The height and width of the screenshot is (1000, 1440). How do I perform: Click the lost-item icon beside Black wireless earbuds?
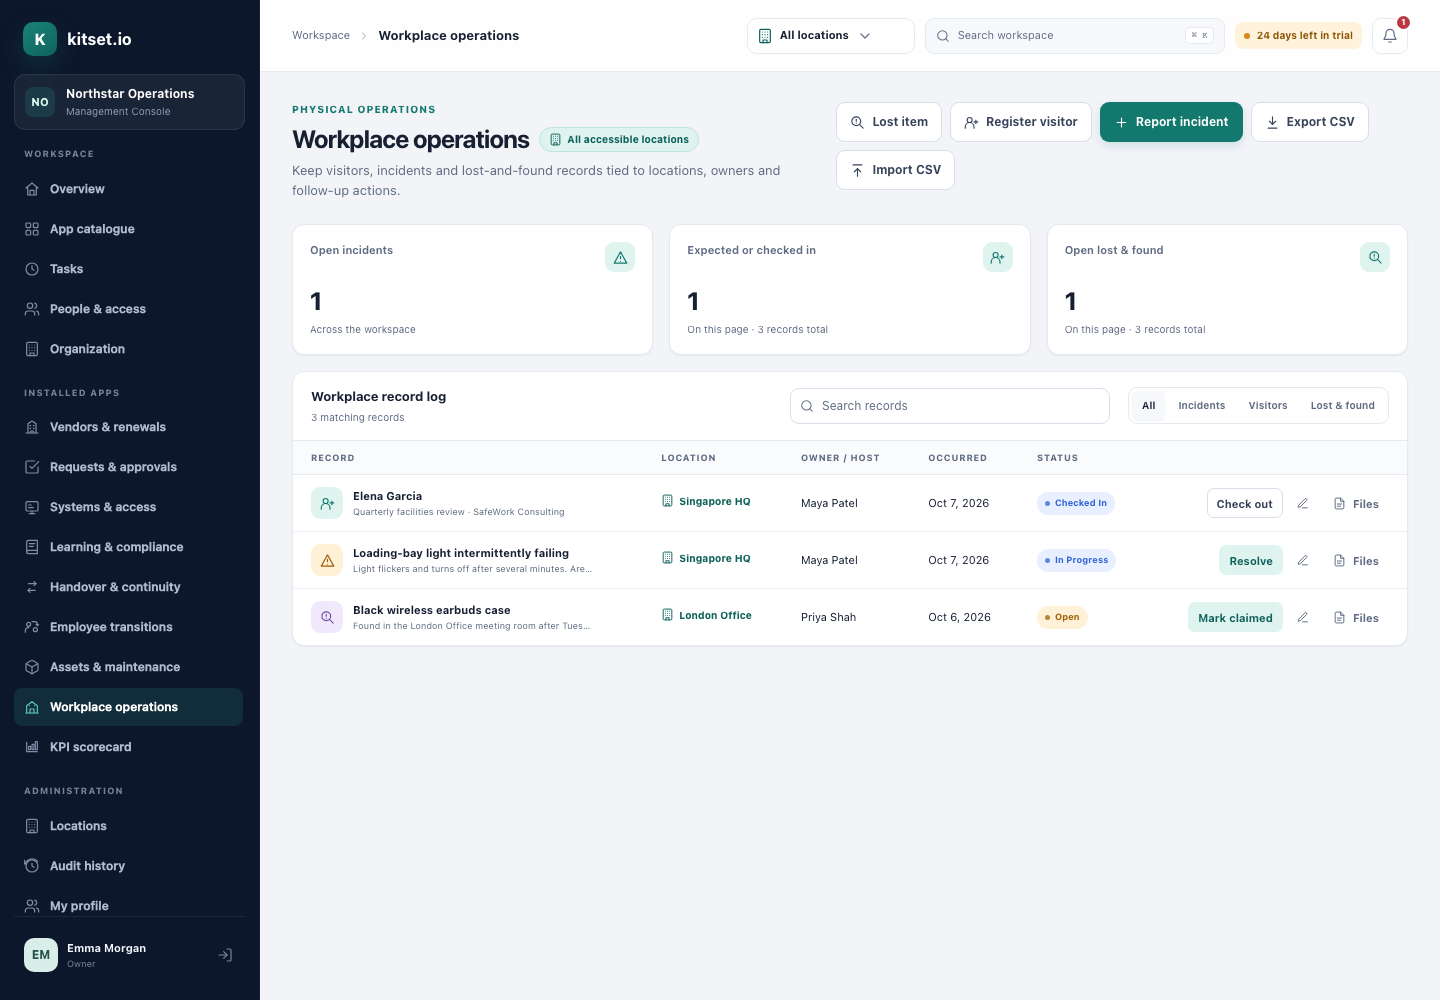click(327, 617)
